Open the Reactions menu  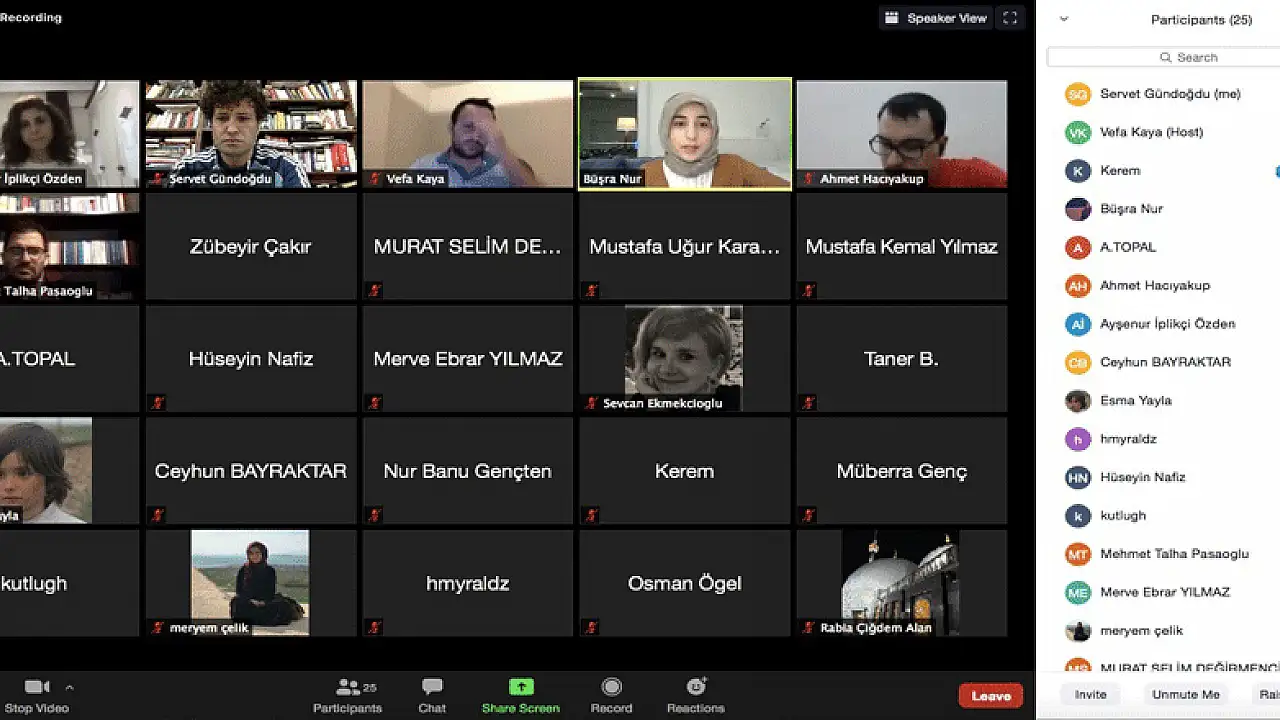pyautogui.click(x=696, y=687)
